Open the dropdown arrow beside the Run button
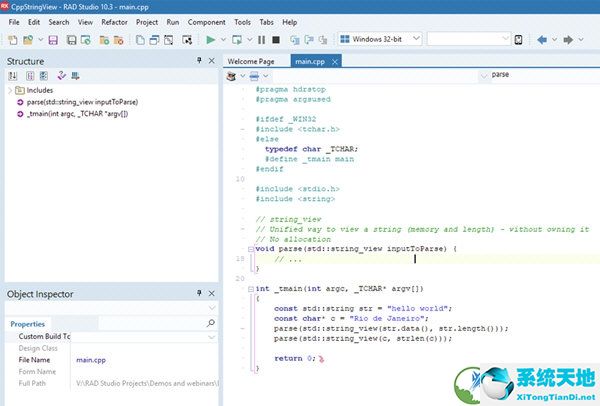600x406 pixels. coord(223,40)
